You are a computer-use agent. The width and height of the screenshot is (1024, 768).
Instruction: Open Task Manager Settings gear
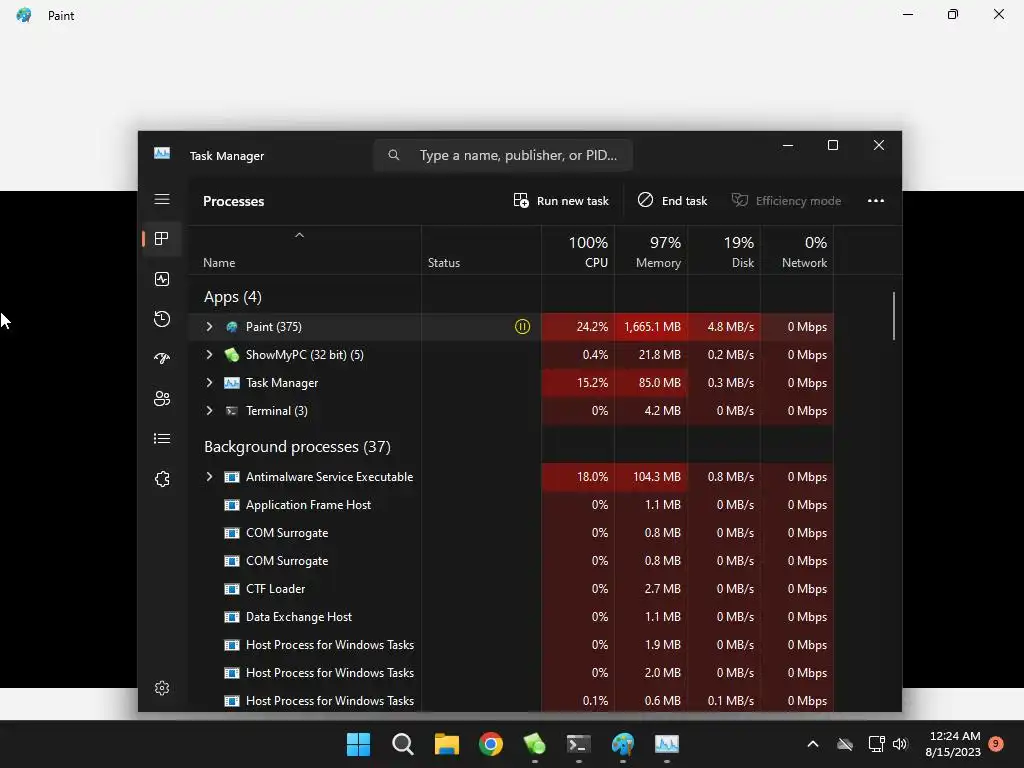[x=162, y=688]
